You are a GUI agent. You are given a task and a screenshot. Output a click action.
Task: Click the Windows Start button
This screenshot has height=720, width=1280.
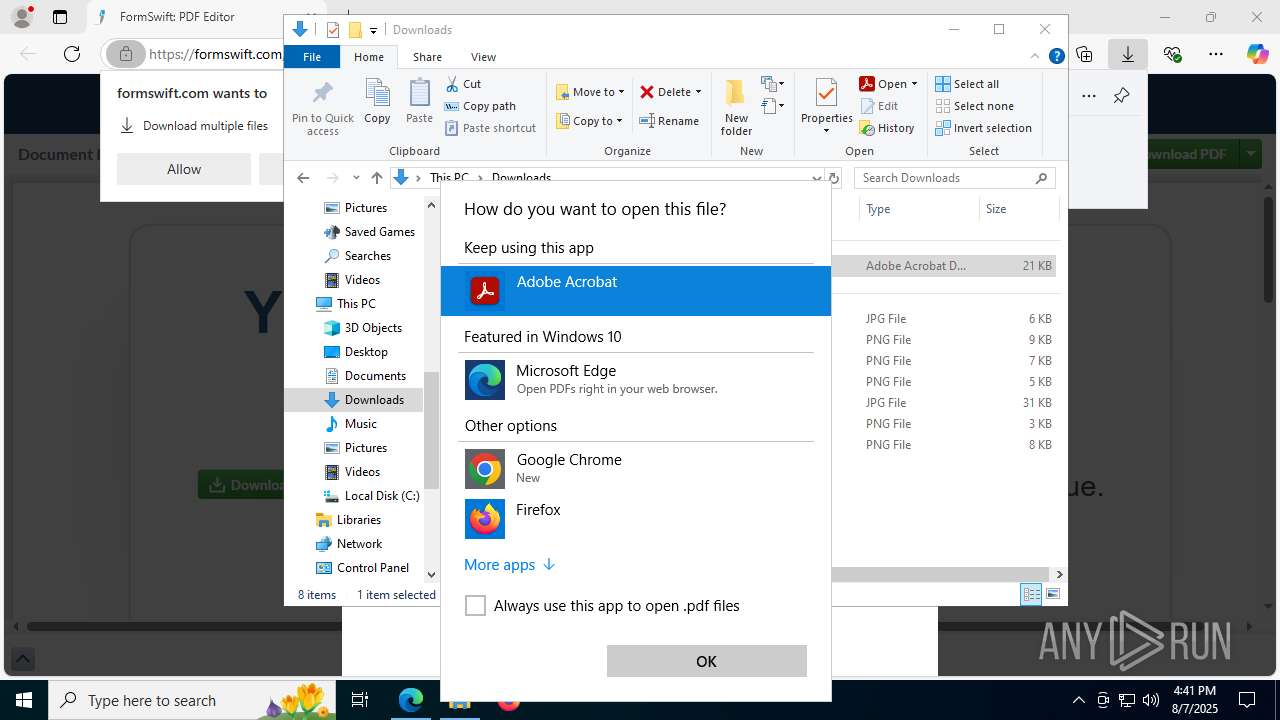coord(23,700)
